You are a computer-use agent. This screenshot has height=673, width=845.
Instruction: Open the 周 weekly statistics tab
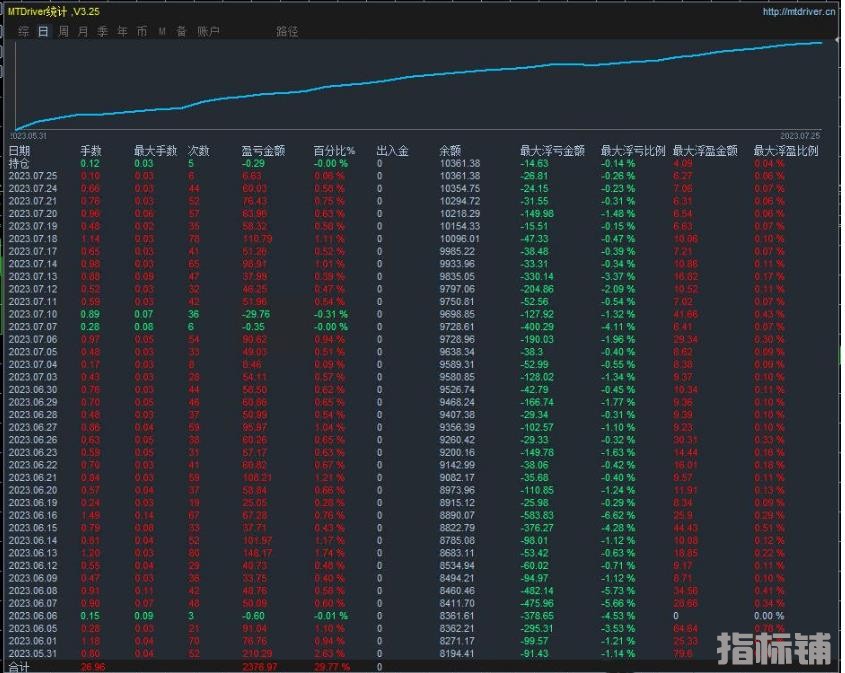click(x=63, y=31)
